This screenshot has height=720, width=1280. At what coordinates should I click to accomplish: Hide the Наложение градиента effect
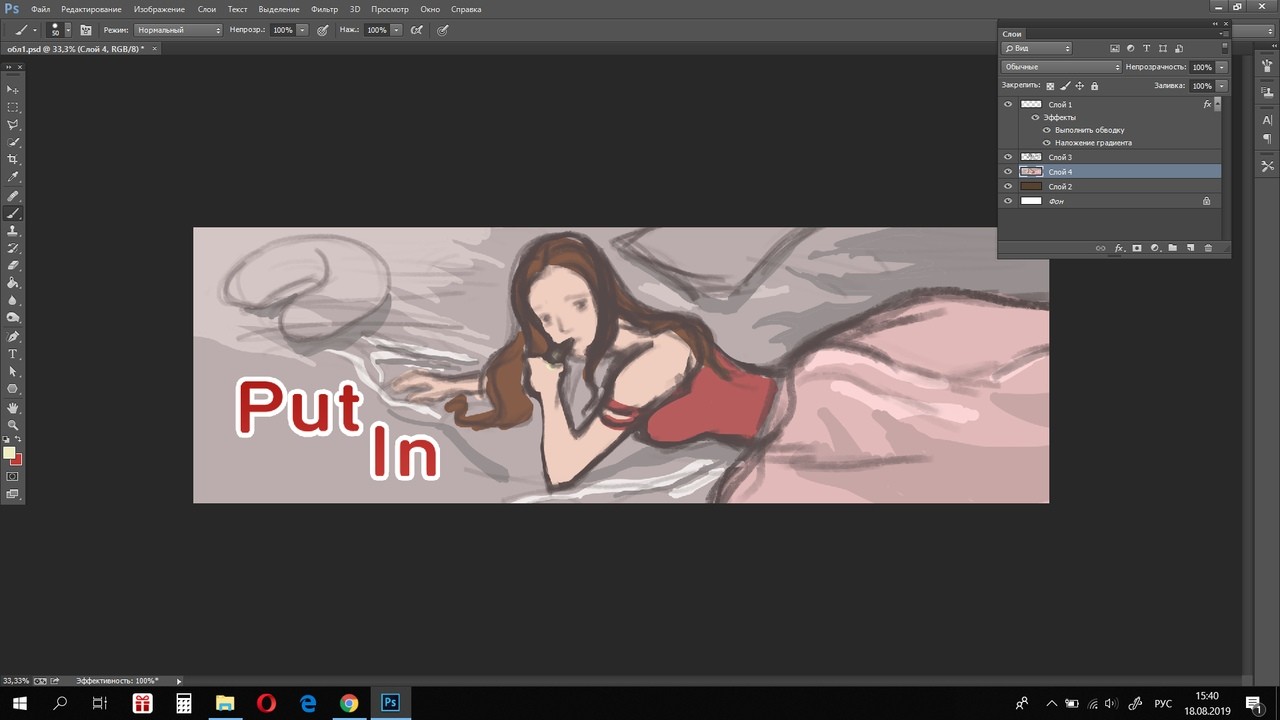pyautogui.click(x=1046, y=142)
